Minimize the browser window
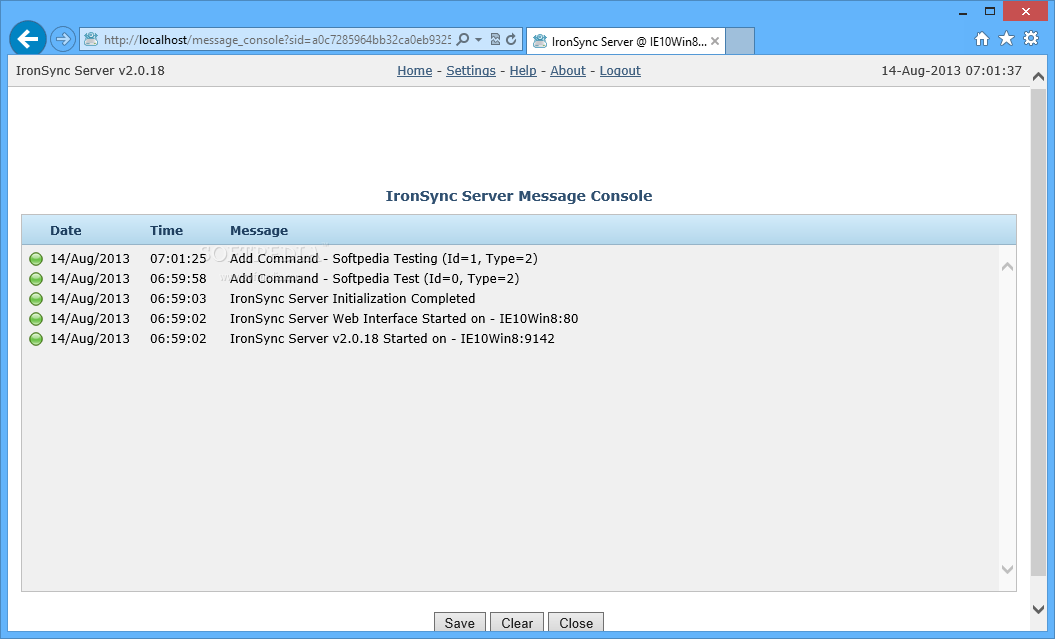Image resolution: width=1055 pixels, height=639 pixels. click(x=963, y=11)
